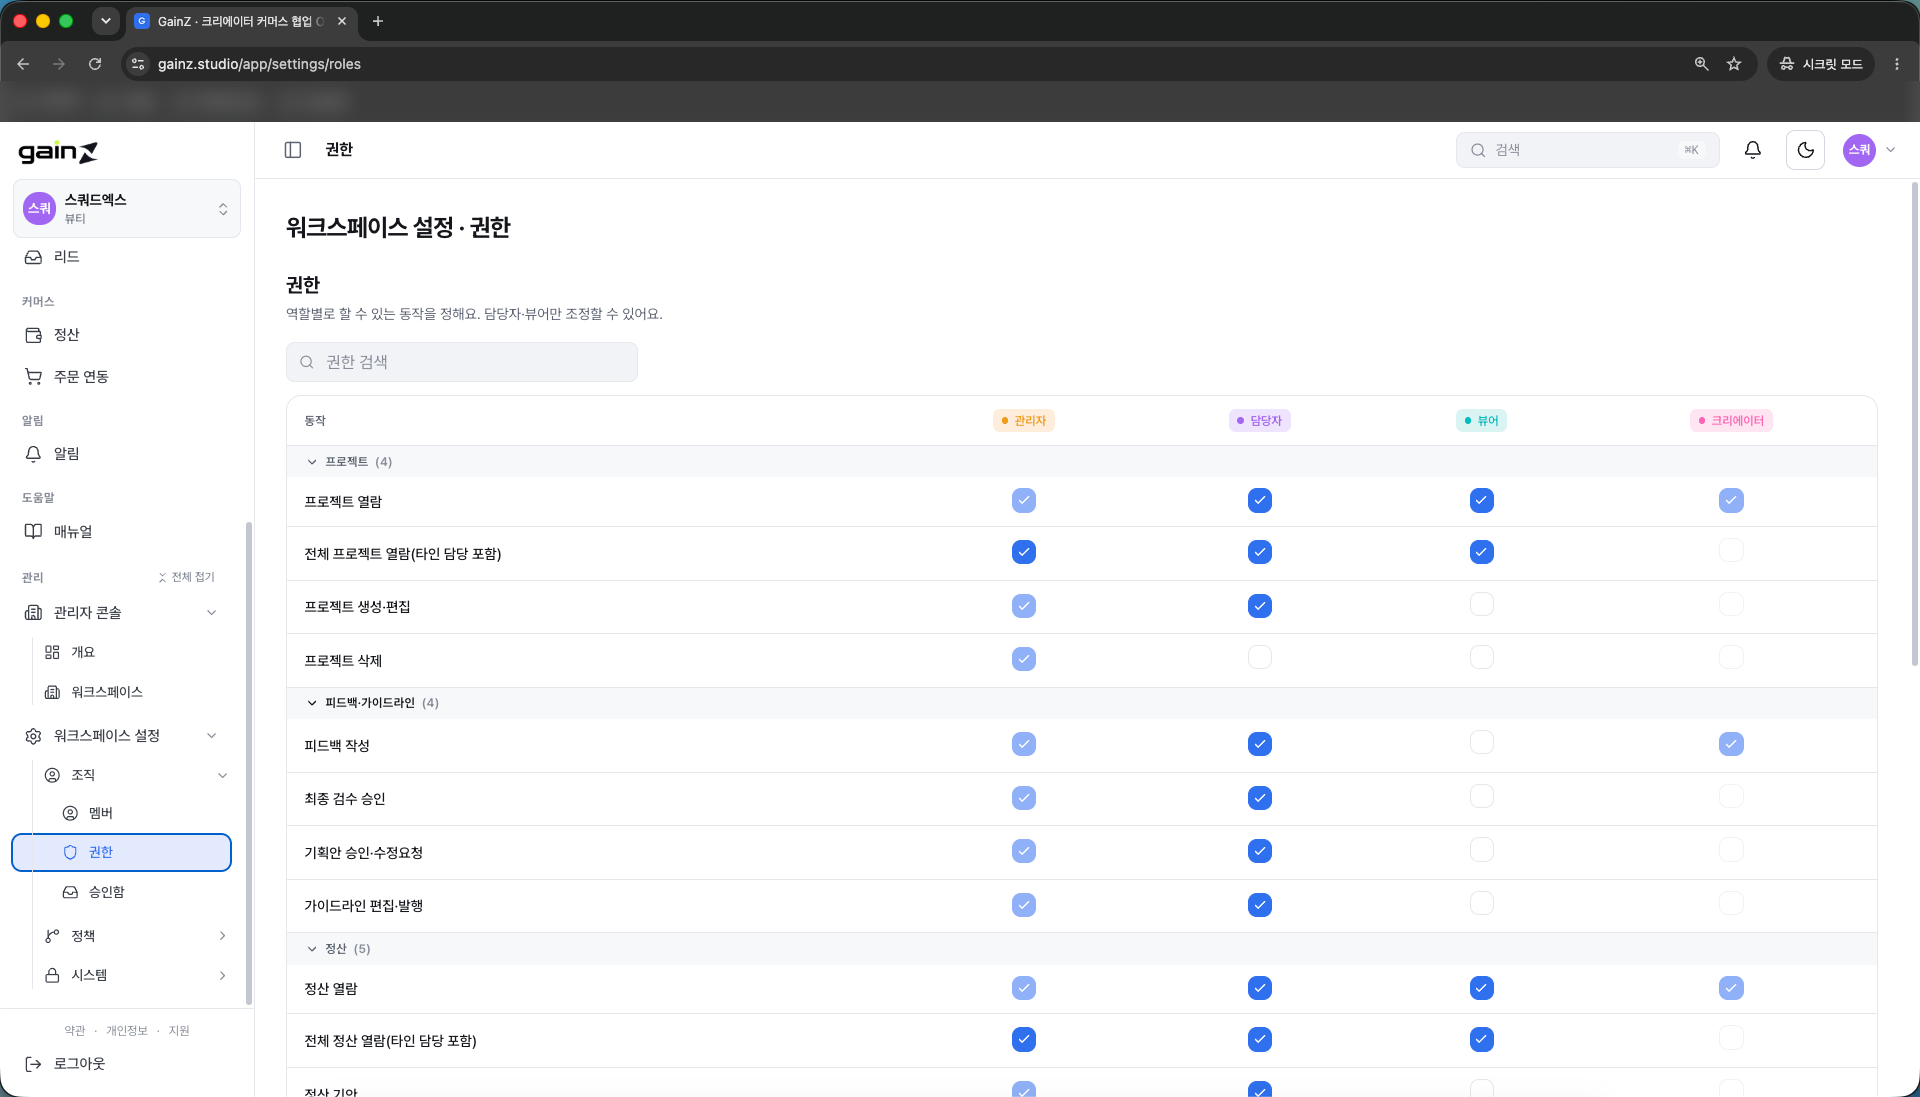Open 스쿼드엑스 workspace switcher
The width and height of the screenshot is (1920, 1097).
click(127, 209)
